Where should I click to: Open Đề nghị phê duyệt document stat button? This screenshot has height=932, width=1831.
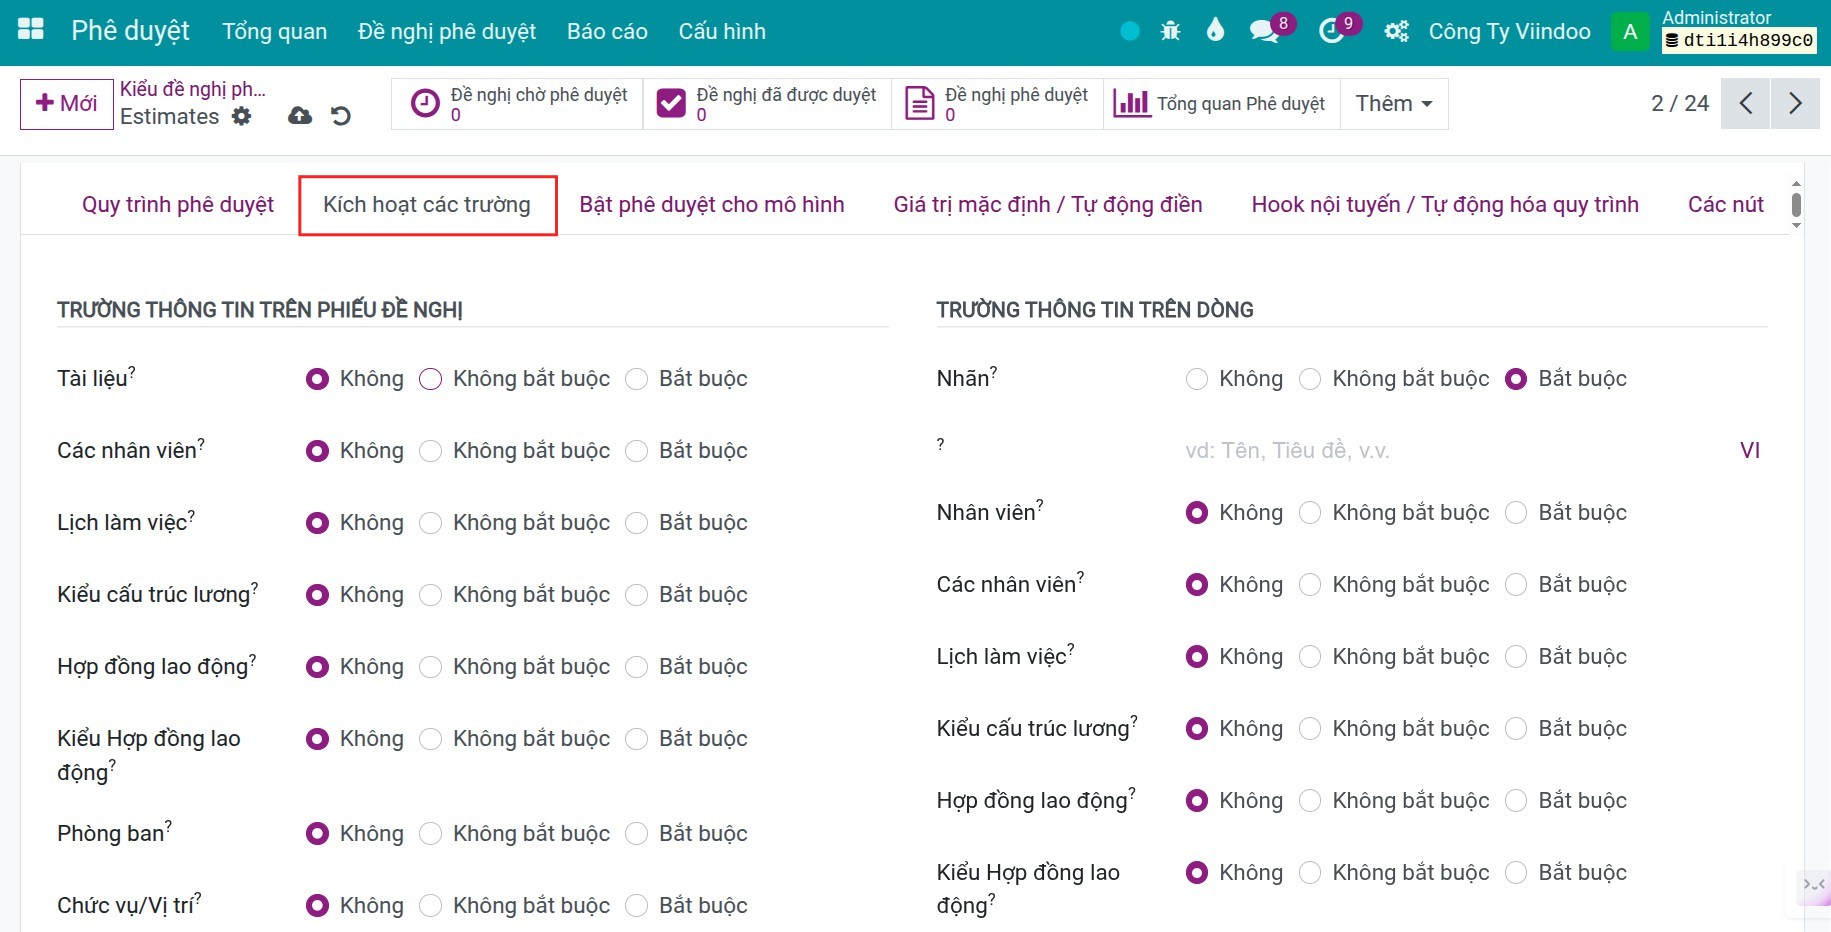pyautogui.click(x=997, y=104)
